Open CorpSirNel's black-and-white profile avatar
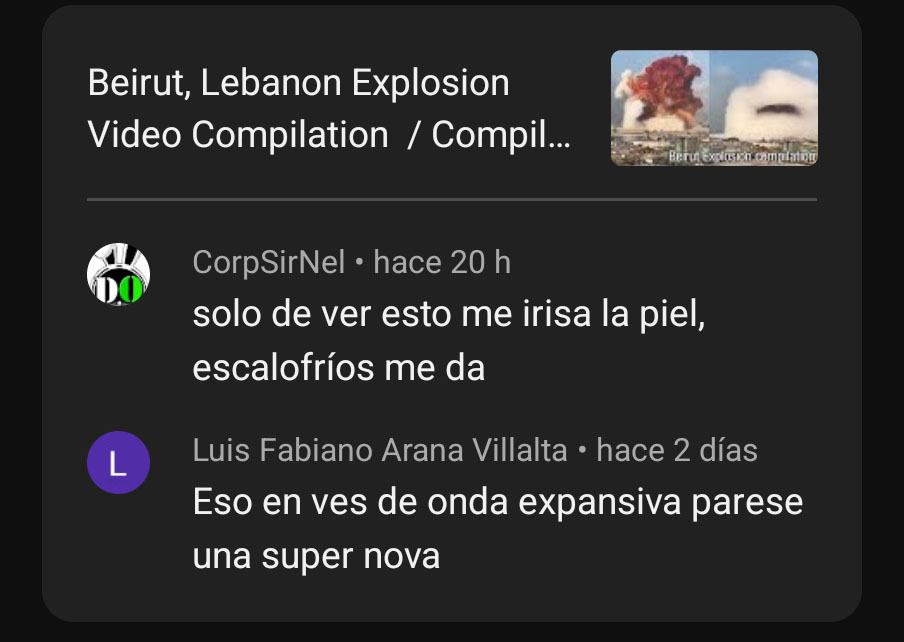Screen dimensions: 904x642 point(118,274)
